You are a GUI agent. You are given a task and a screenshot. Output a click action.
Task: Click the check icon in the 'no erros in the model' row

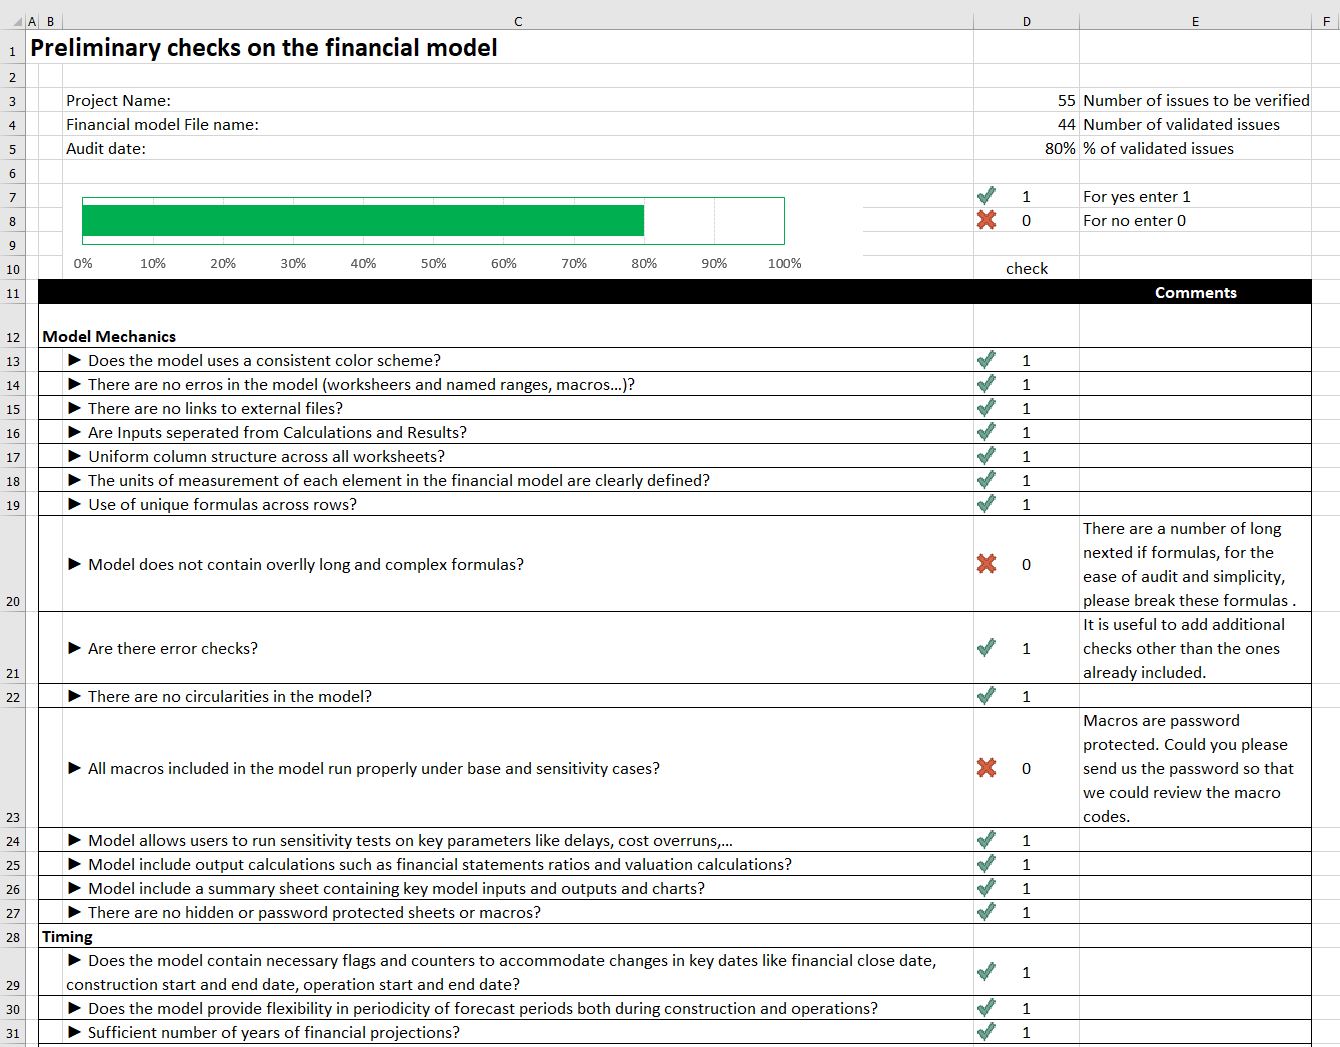[986, 383]
